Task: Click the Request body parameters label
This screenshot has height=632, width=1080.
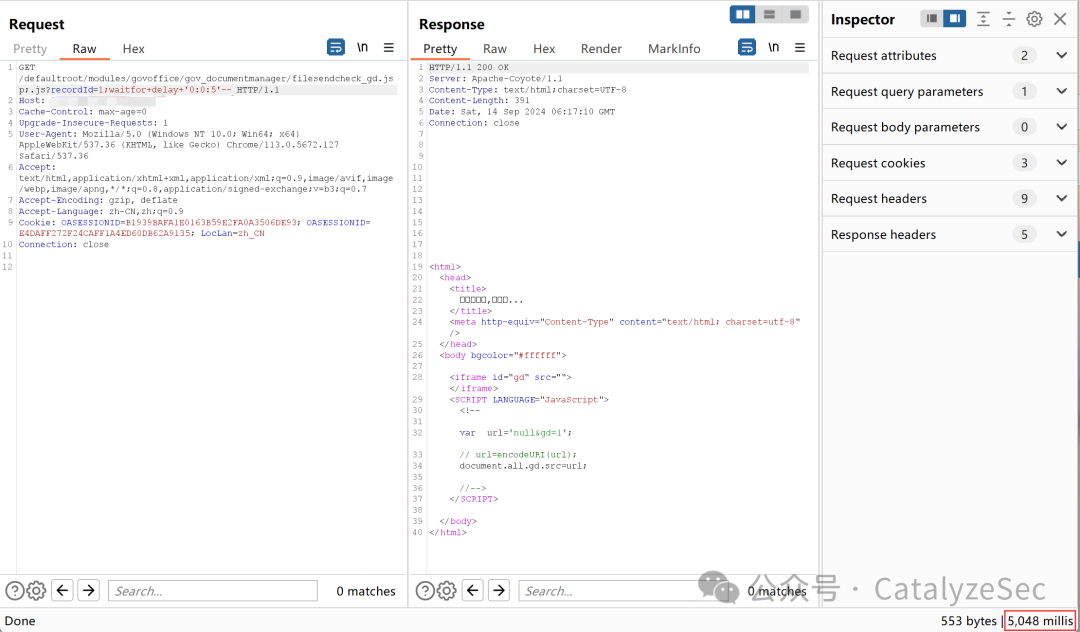Action: (x=905, y=127)
